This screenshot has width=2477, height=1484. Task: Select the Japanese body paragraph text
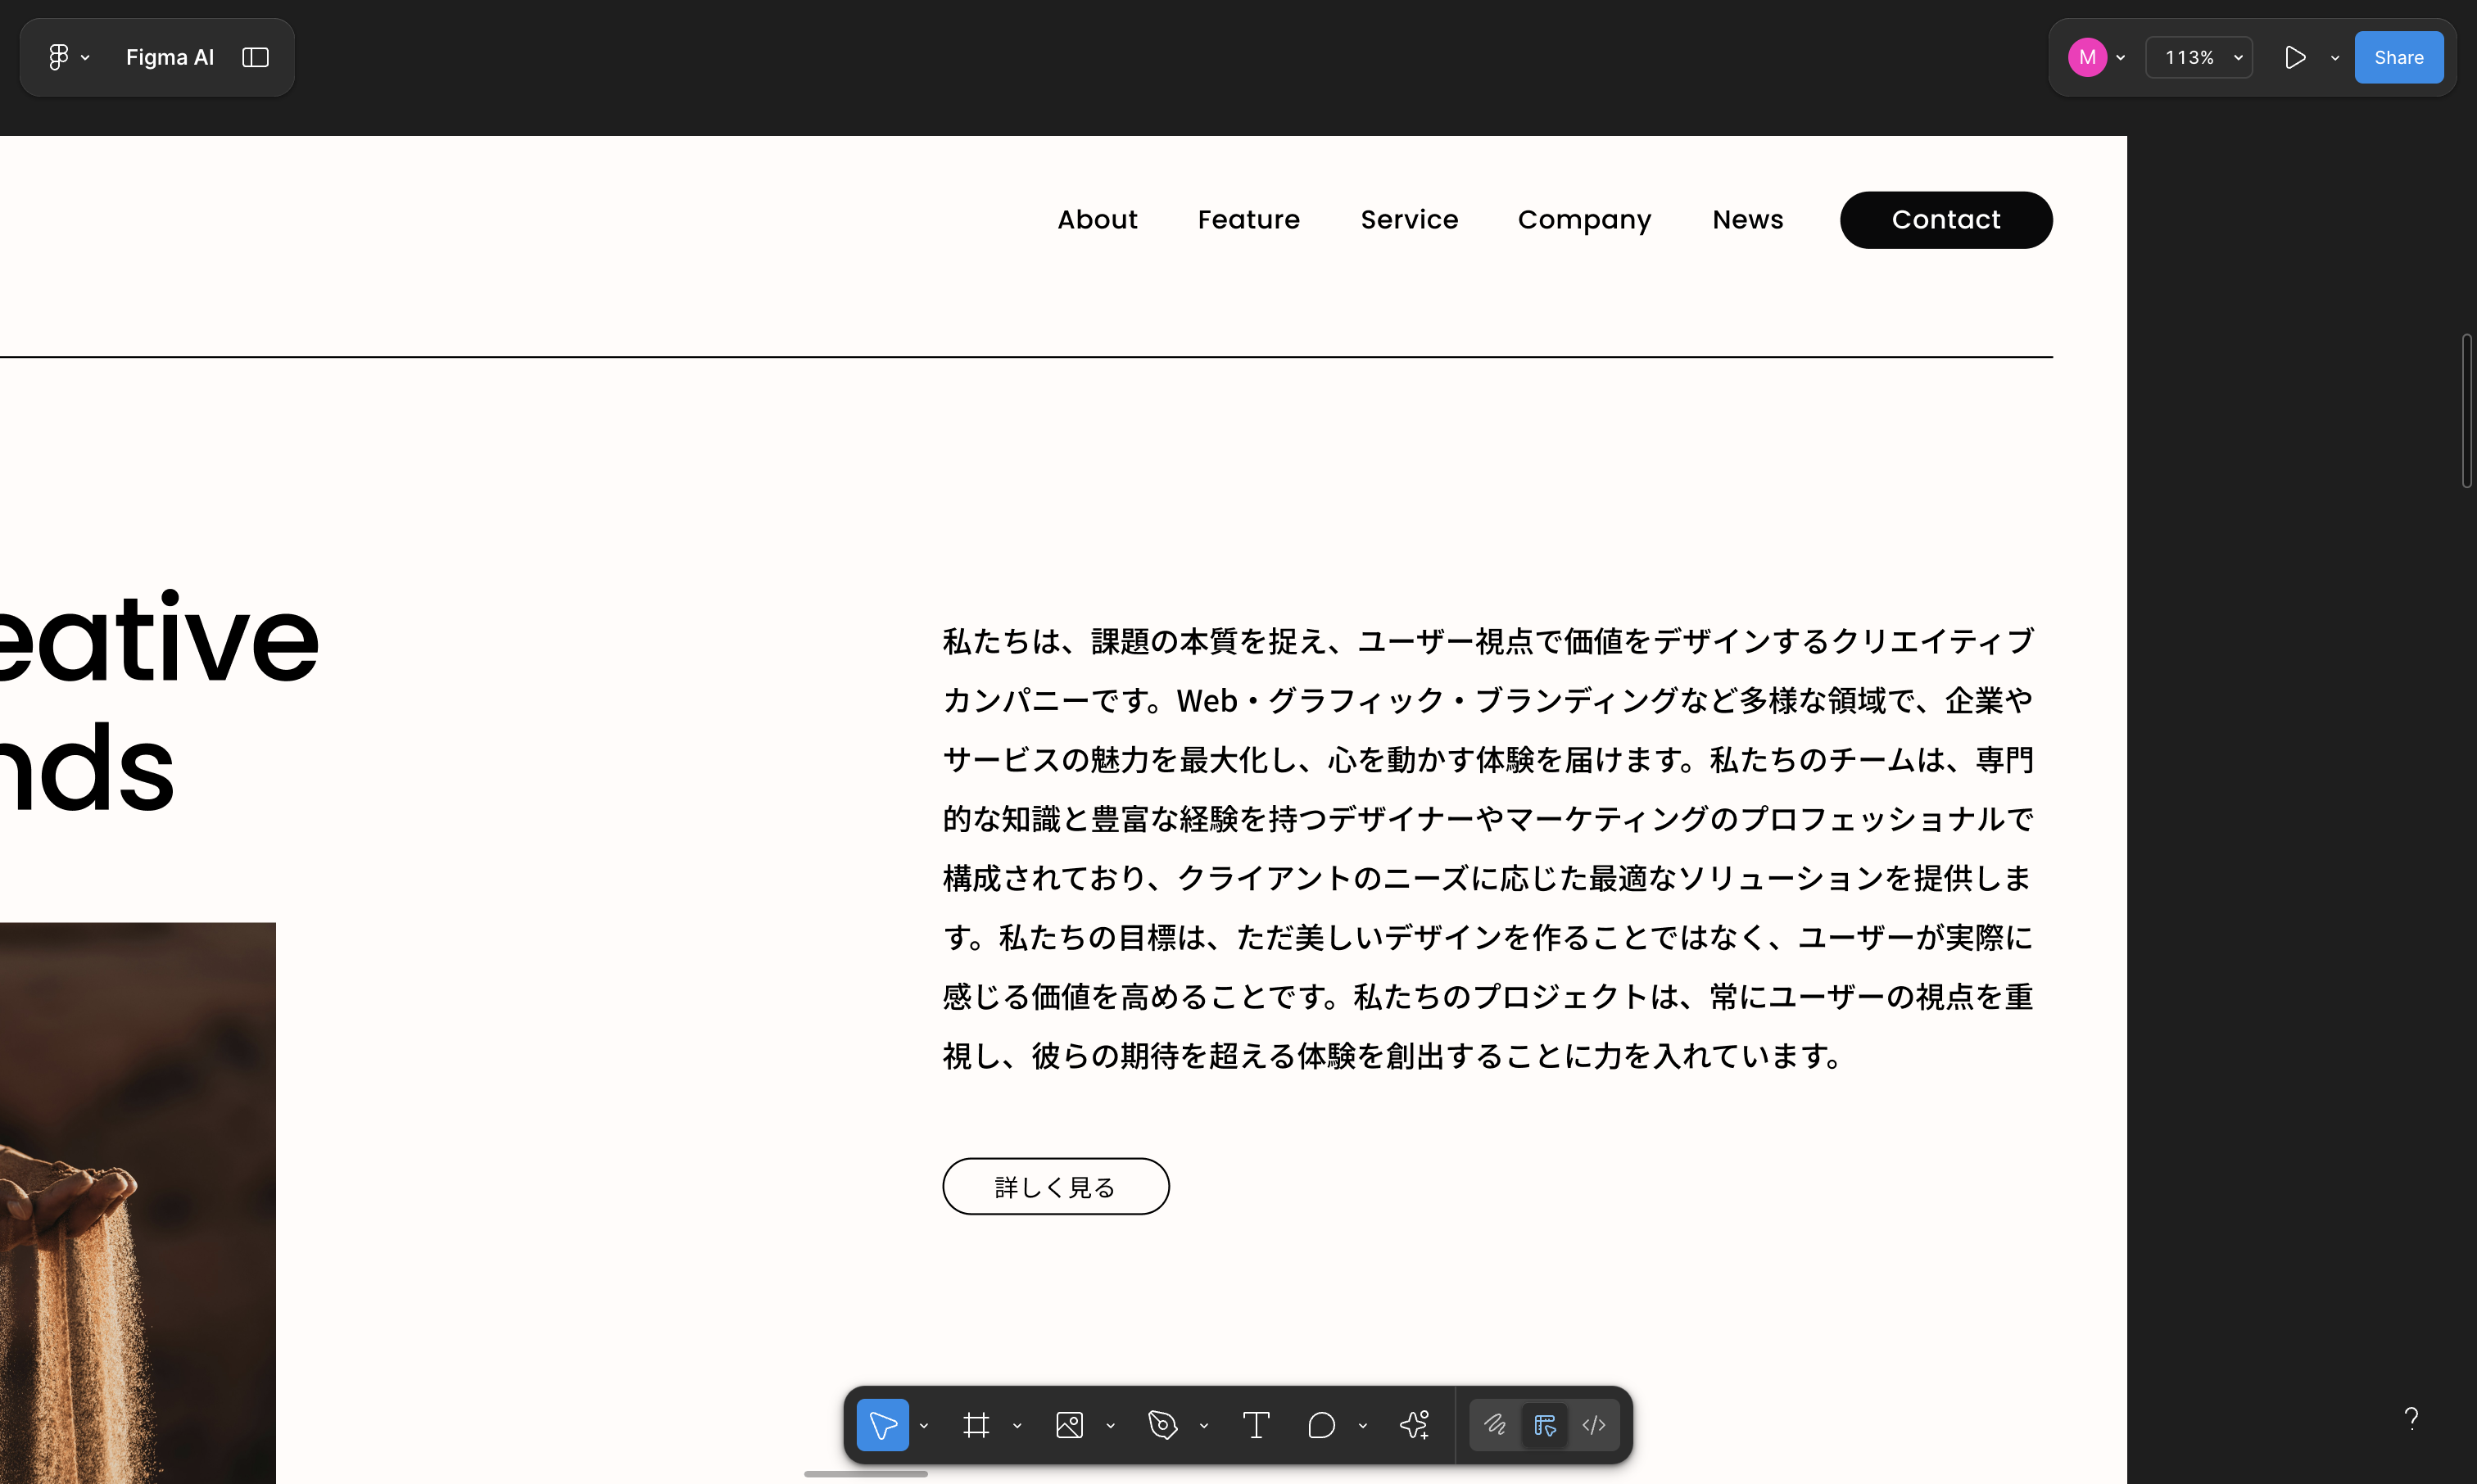(1488, 848)
